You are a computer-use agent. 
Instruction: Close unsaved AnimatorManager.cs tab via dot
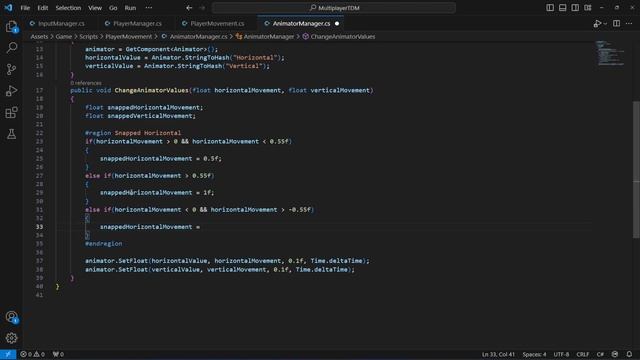click(337, 24)
